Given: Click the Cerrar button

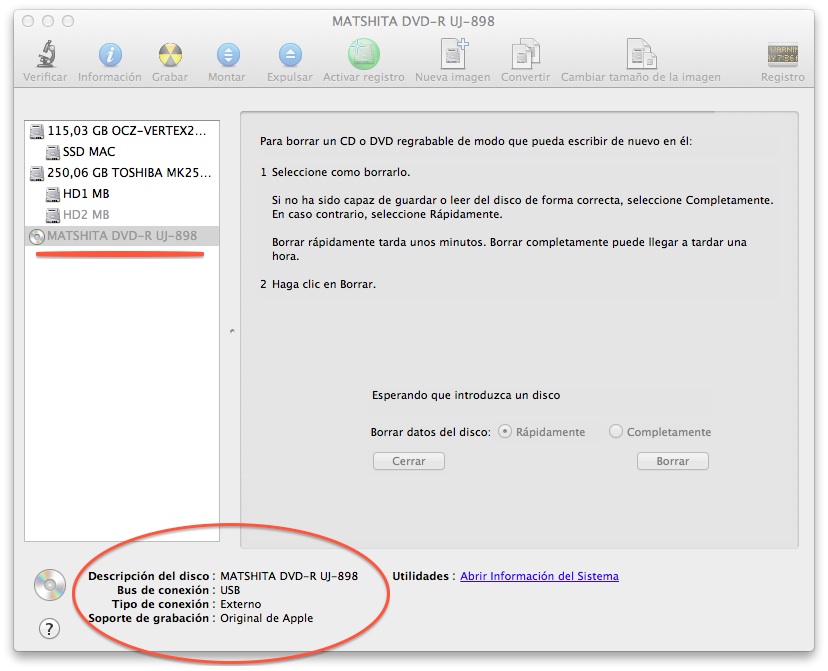Looking at the screenshot, I should point(408,461).
